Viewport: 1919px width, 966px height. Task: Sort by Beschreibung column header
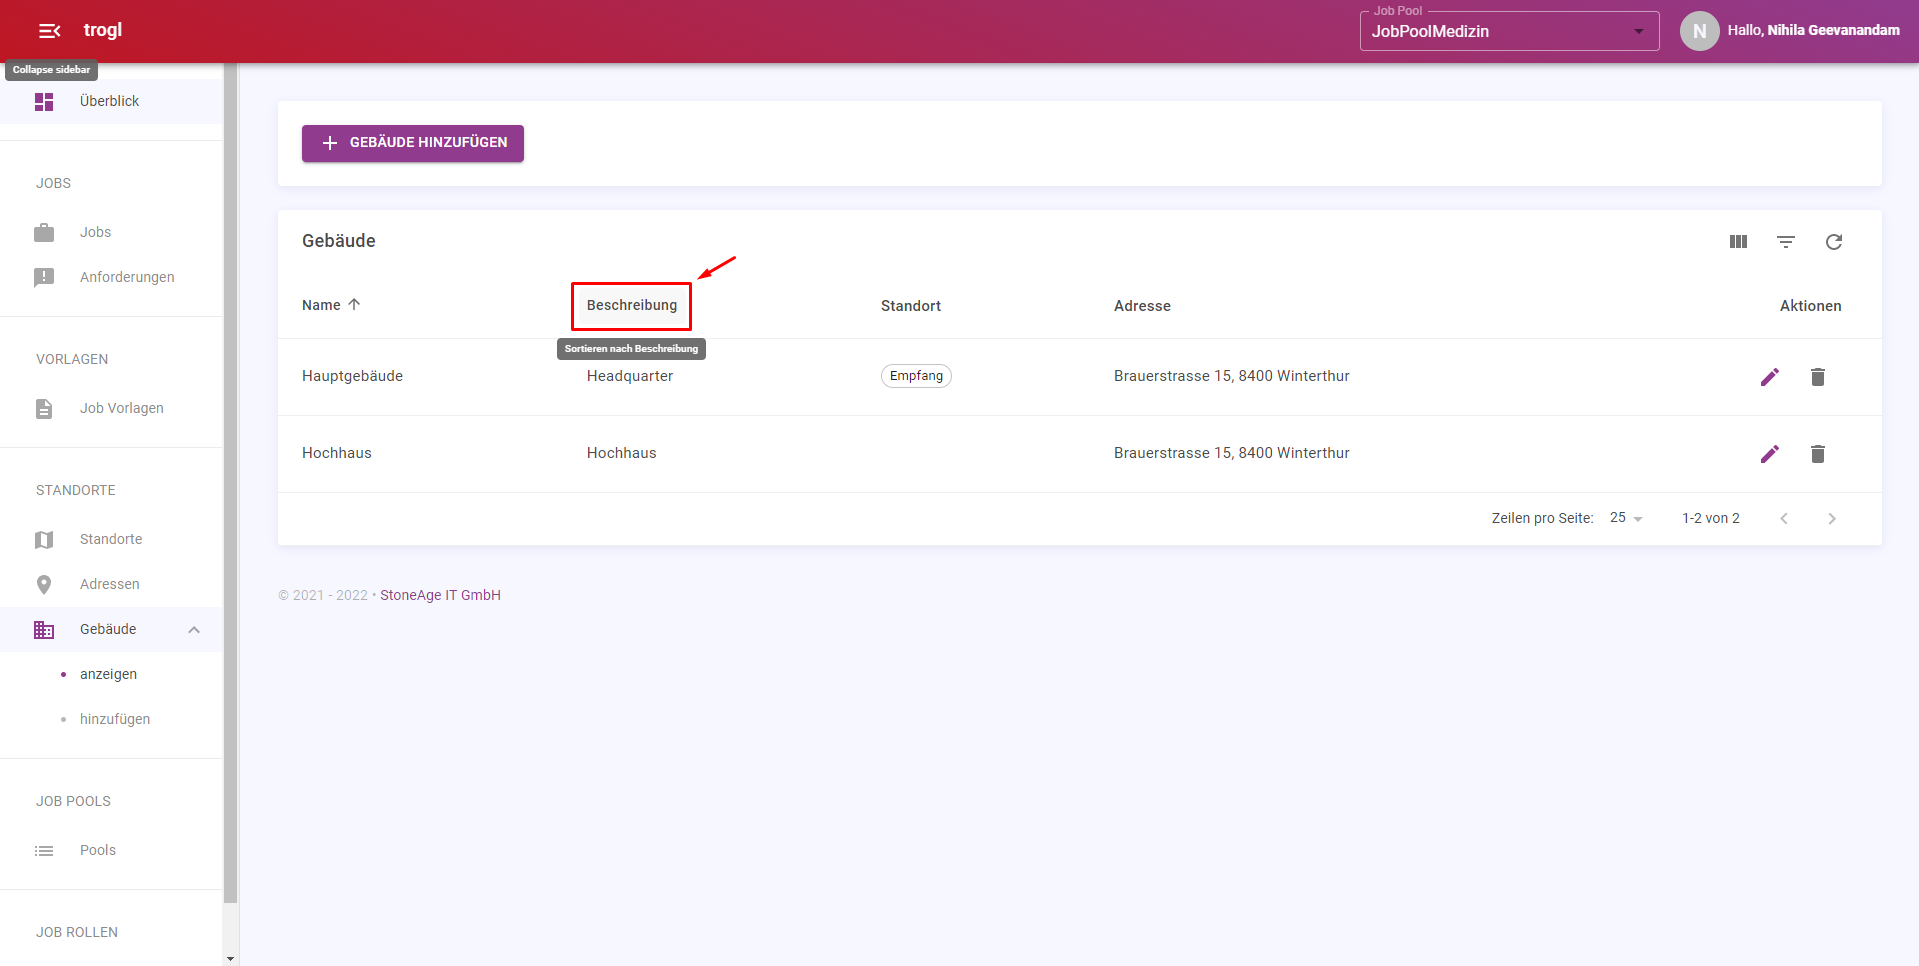click(632, 305)
